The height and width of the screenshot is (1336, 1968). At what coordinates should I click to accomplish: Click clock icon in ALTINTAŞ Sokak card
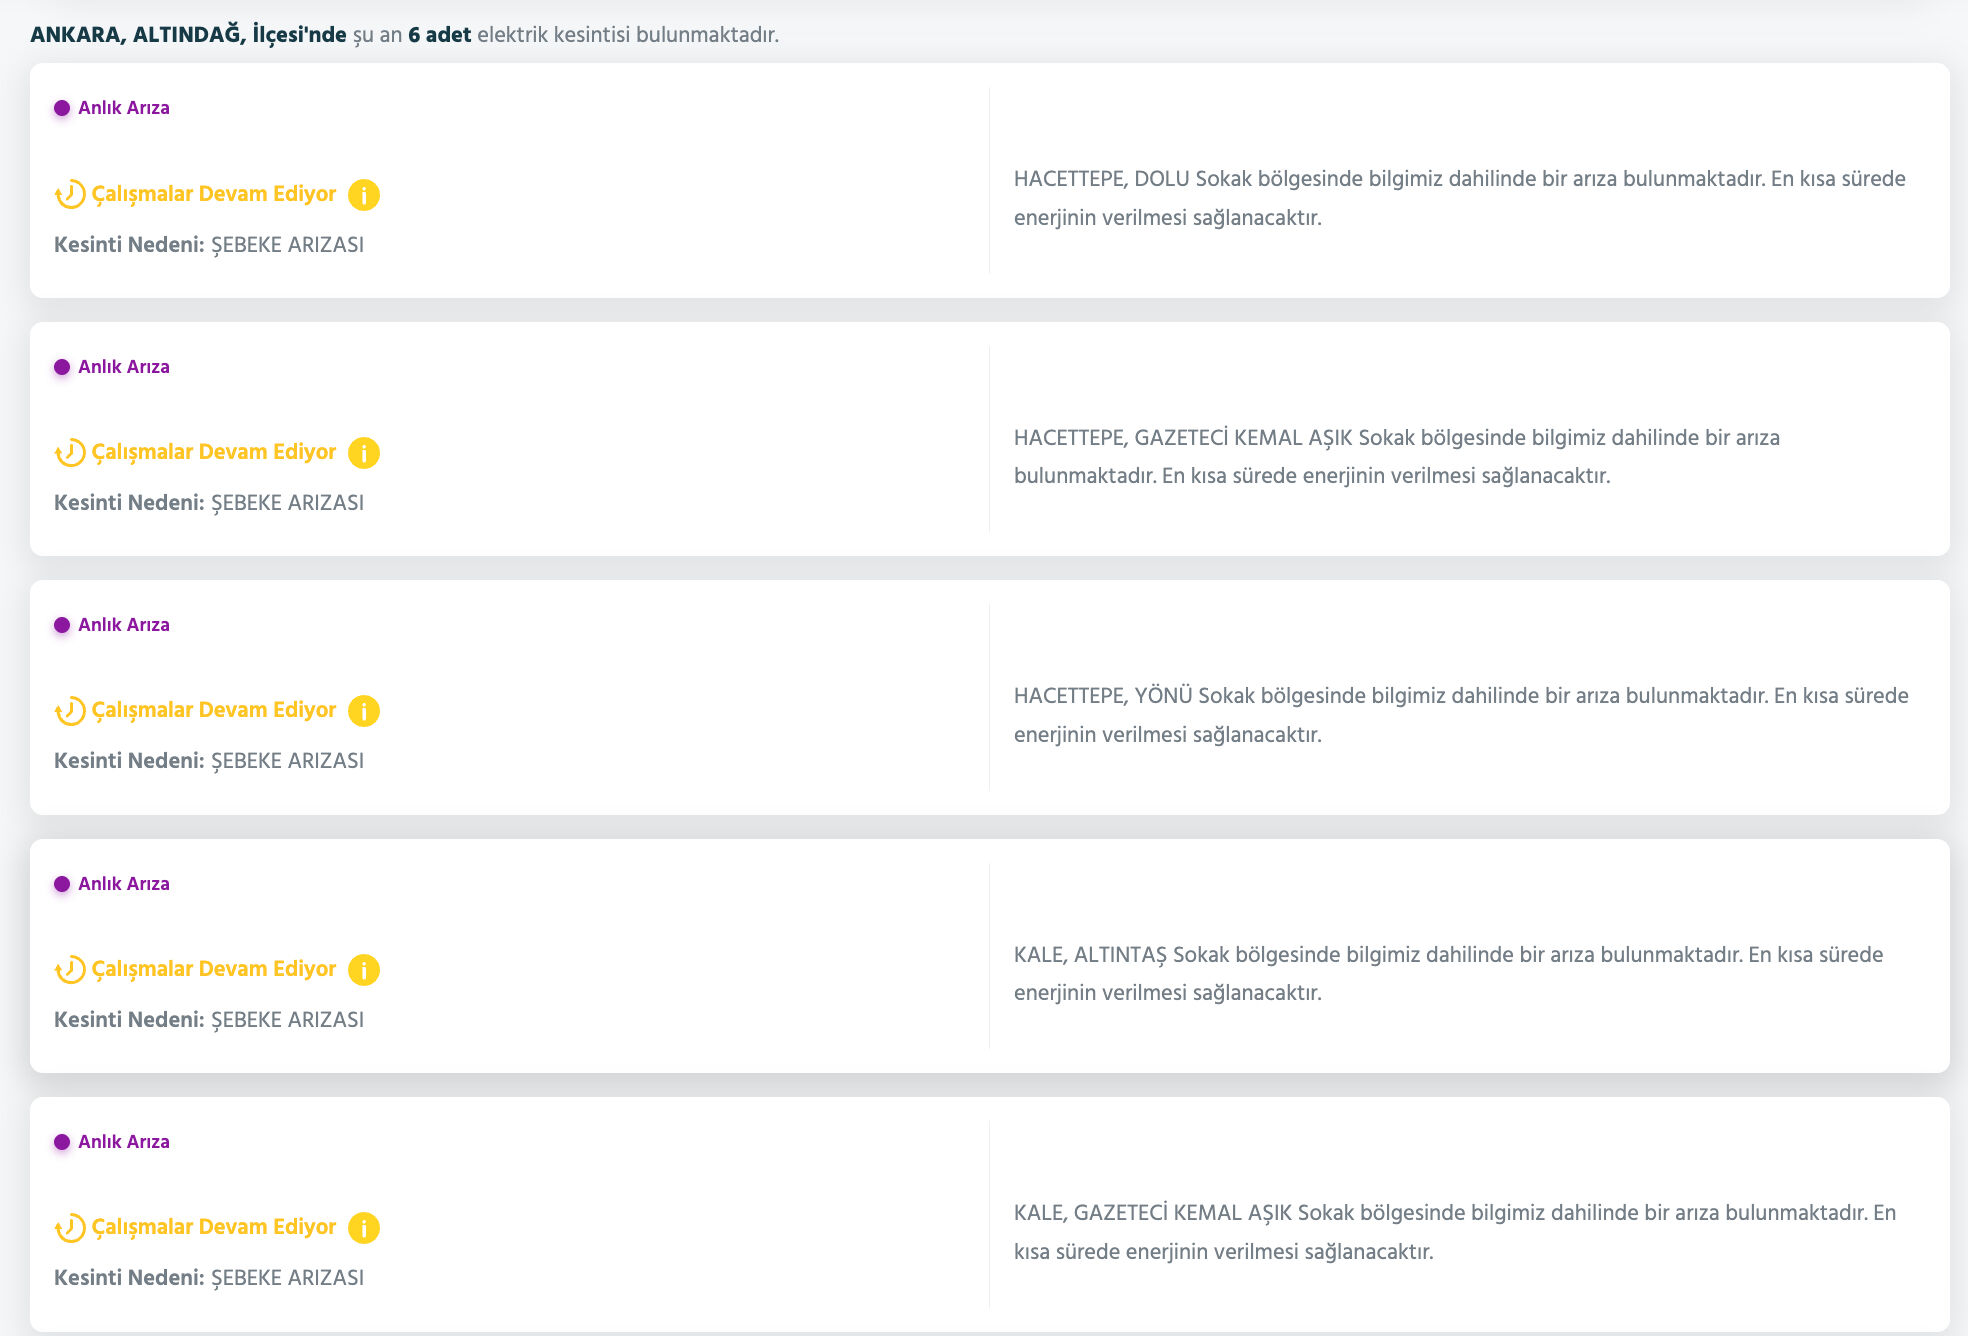click(x=70, y=969)
